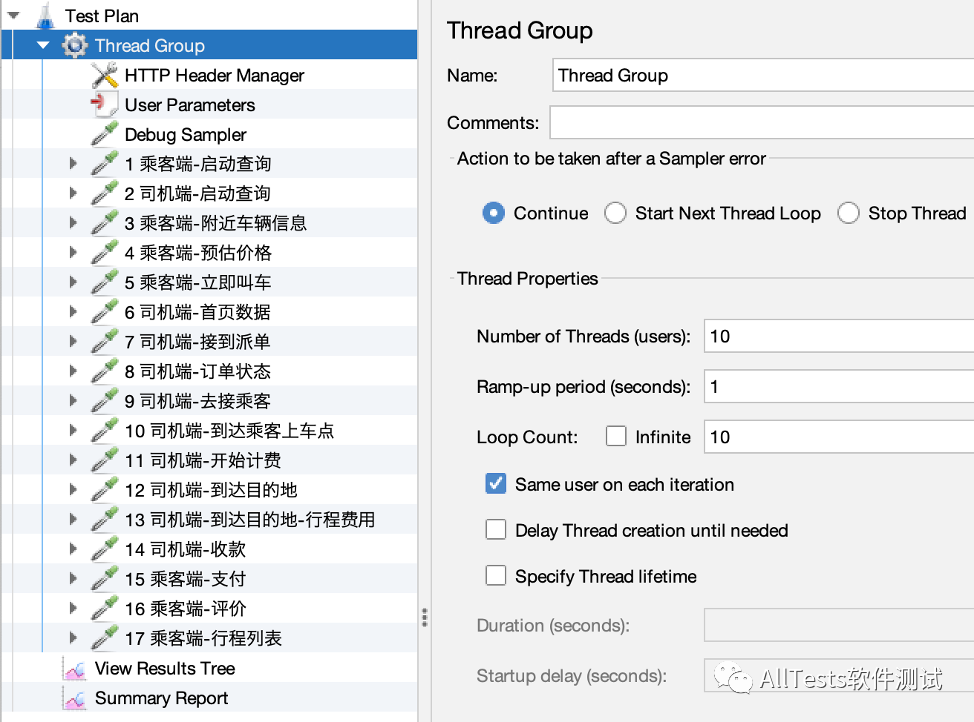Enable Specify Thread lifetime checkbox
This screenshot has width=974, height=722.
496,576
